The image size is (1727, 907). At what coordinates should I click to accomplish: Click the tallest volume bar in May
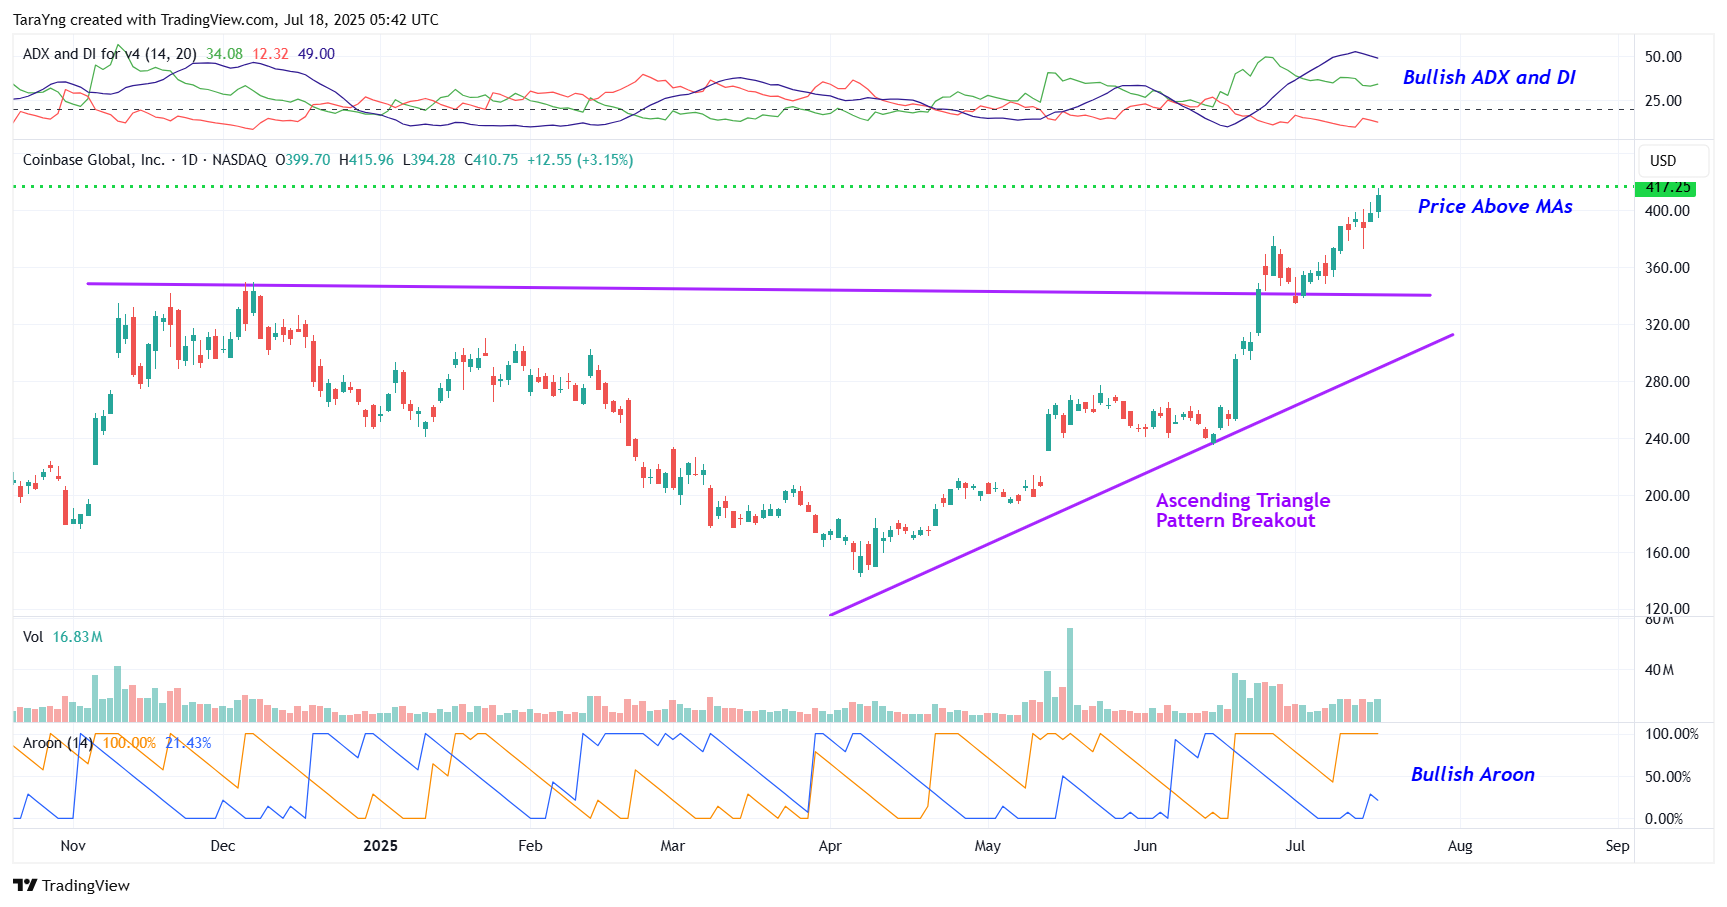click(x=1070, y=675)
